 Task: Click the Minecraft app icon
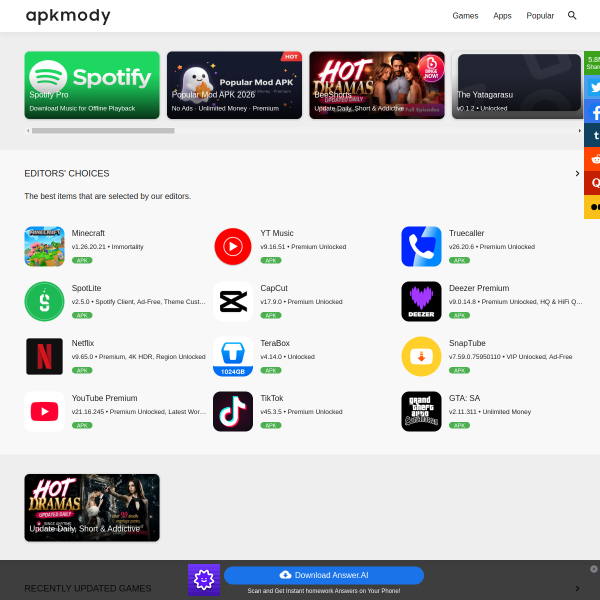pos(44,246)
